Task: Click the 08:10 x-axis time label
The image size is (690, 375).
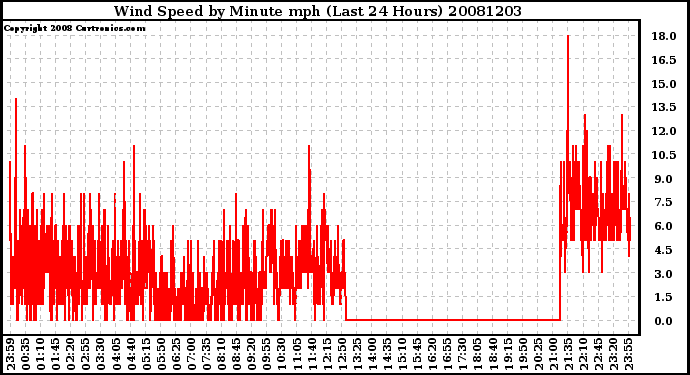Action: (x=221, y=354)
